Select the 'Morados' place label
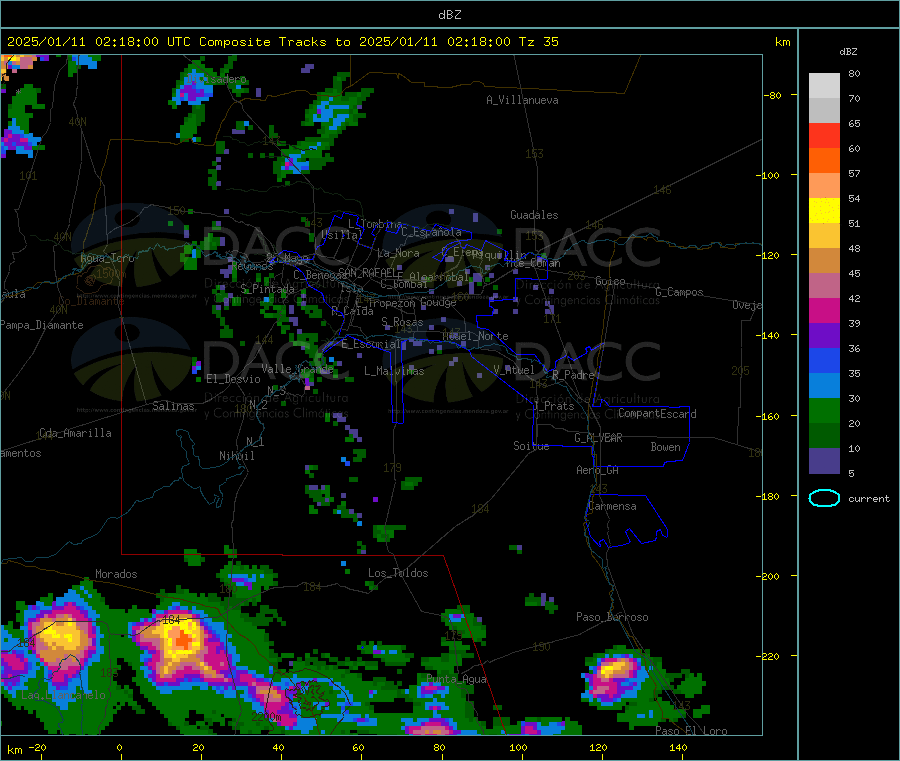Viewport: 900px width, 761px height. click(x=116, y=574)
